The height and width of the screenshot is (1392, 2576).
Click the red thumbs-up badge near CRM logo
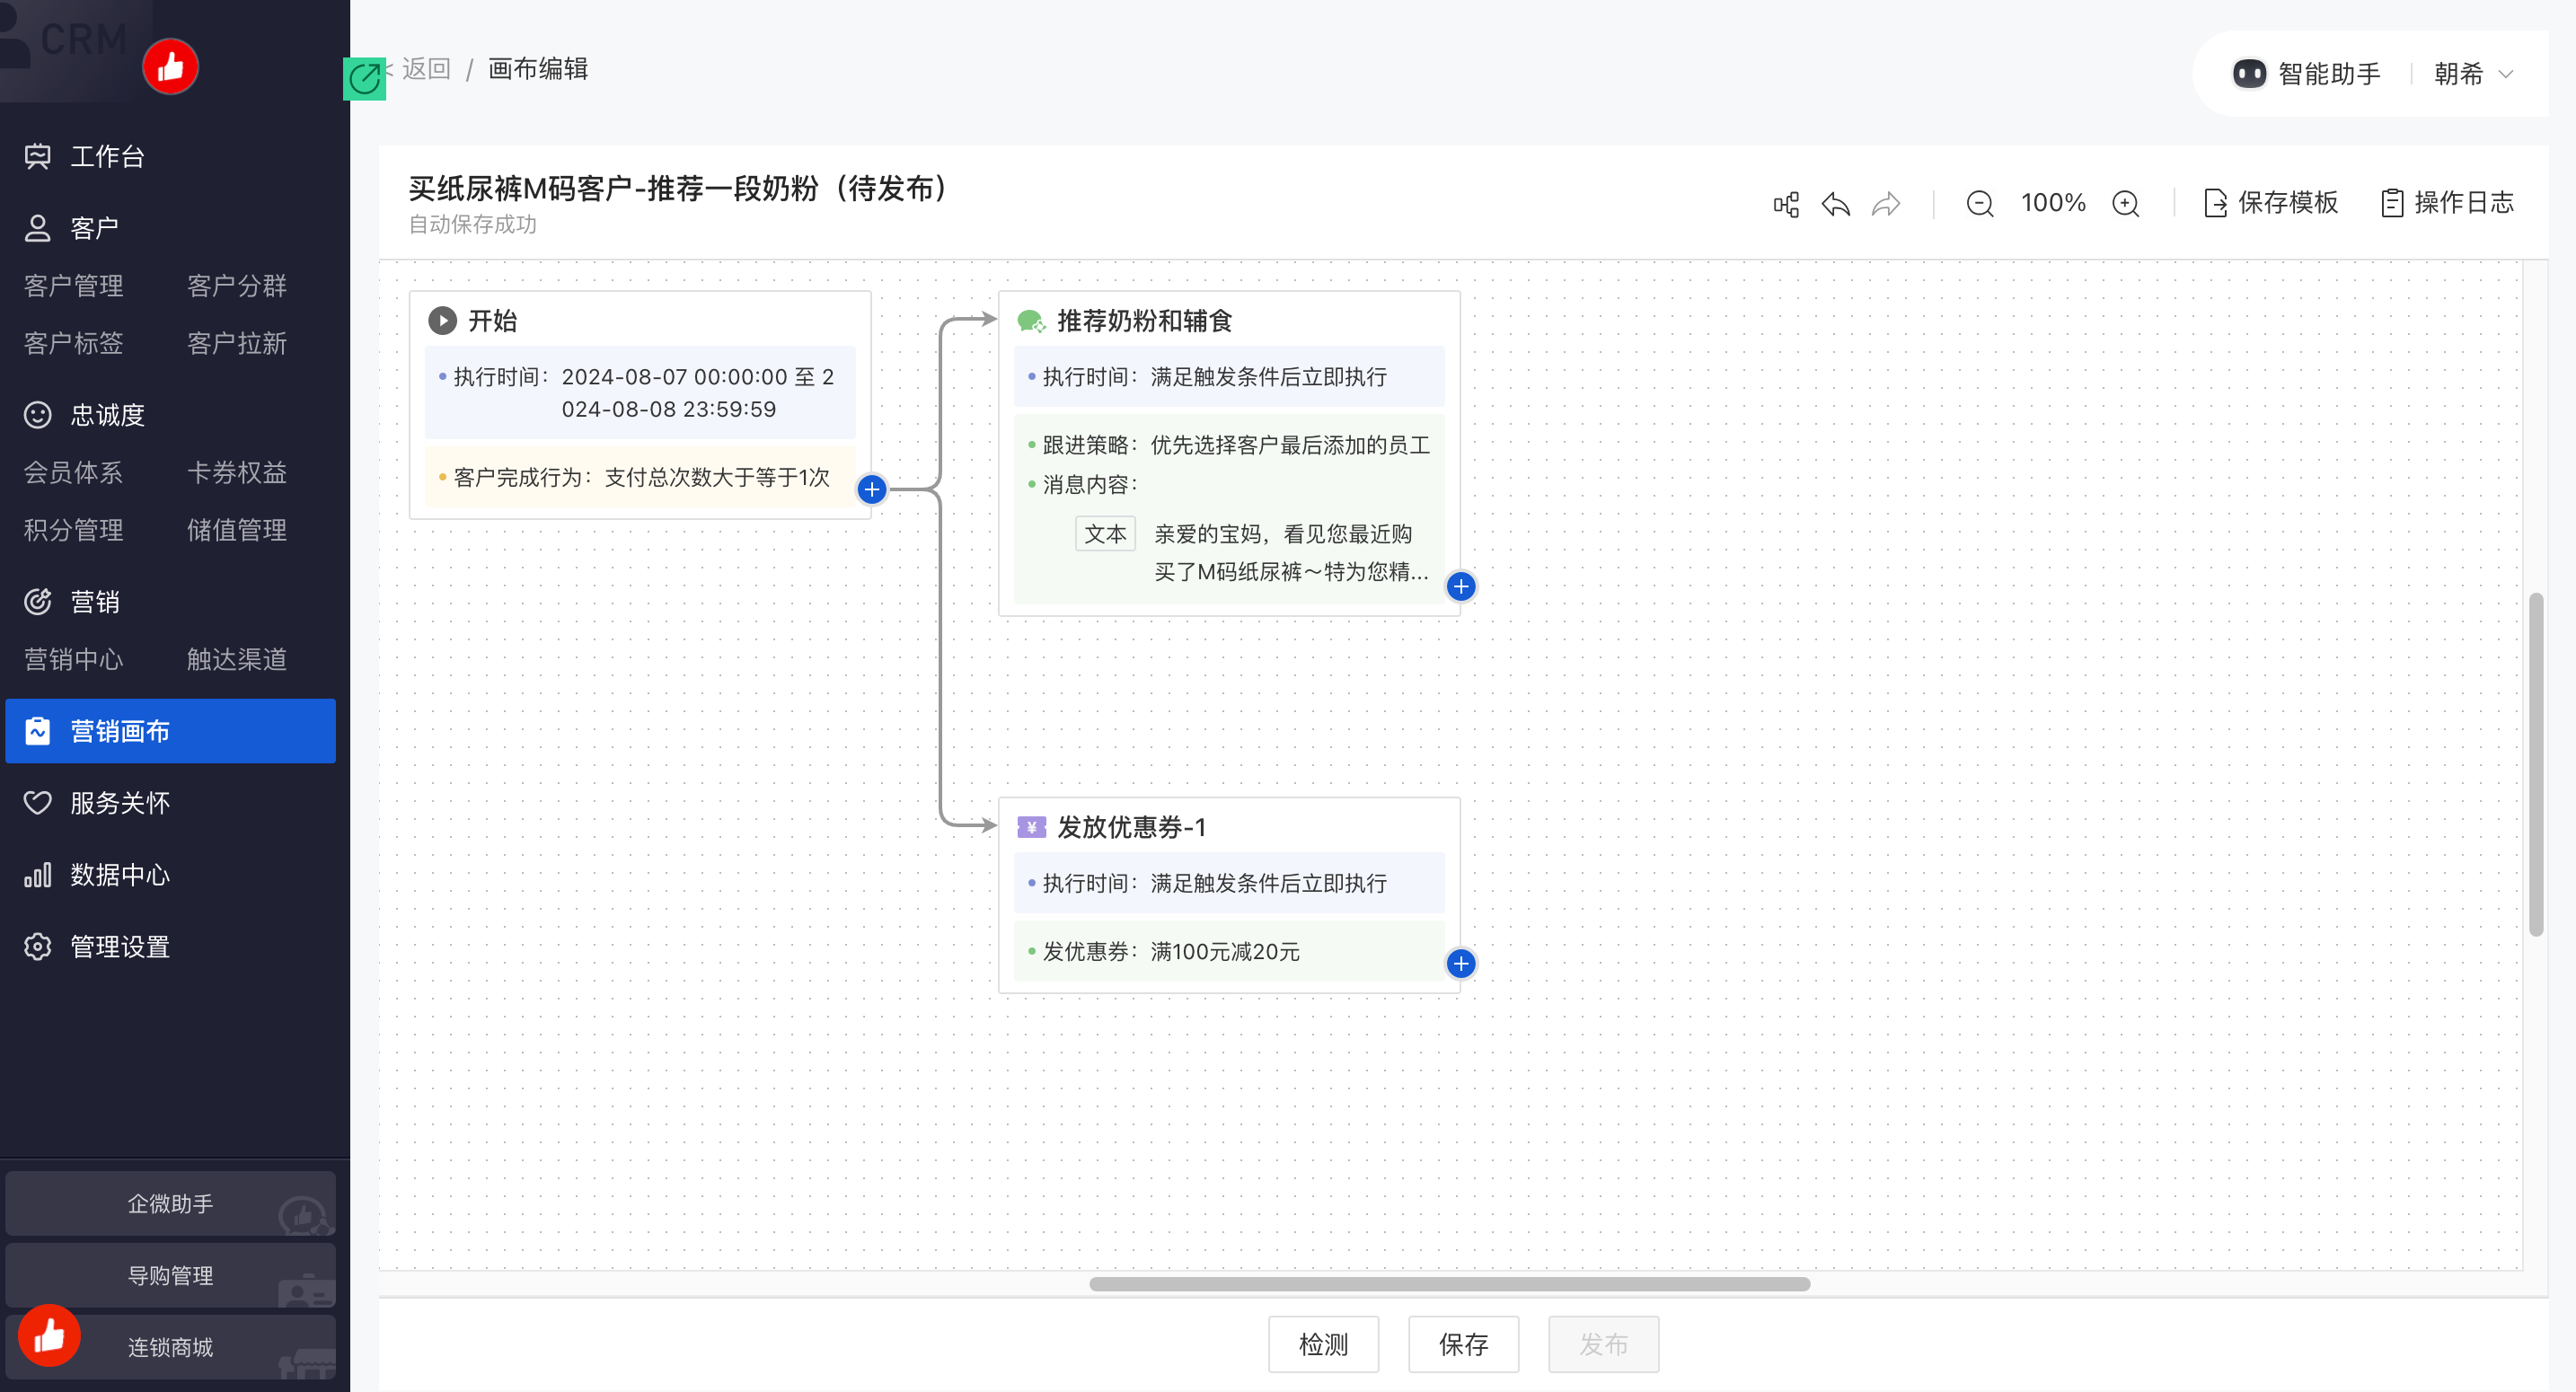pyautogui.click(x=170, y=67)
